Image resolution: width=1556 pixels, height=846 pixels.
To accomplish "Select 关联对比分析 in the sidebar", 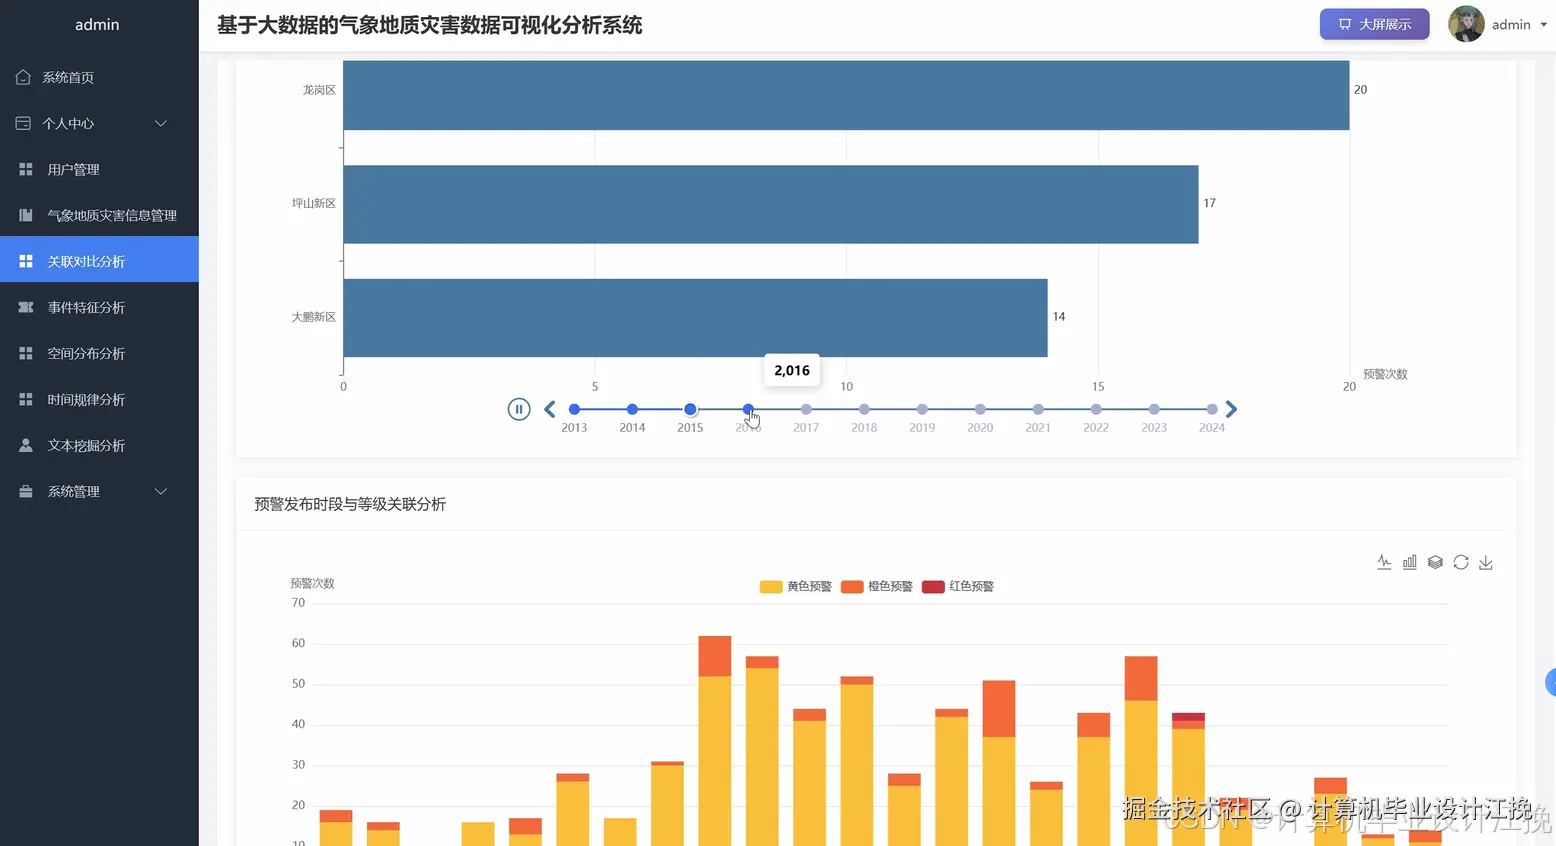I will pyautogui.click(x=99, y=261).
